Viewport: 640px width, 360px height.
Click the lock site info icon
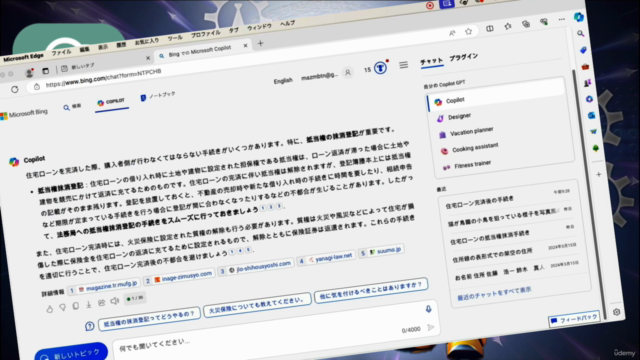tap(37, 86)
